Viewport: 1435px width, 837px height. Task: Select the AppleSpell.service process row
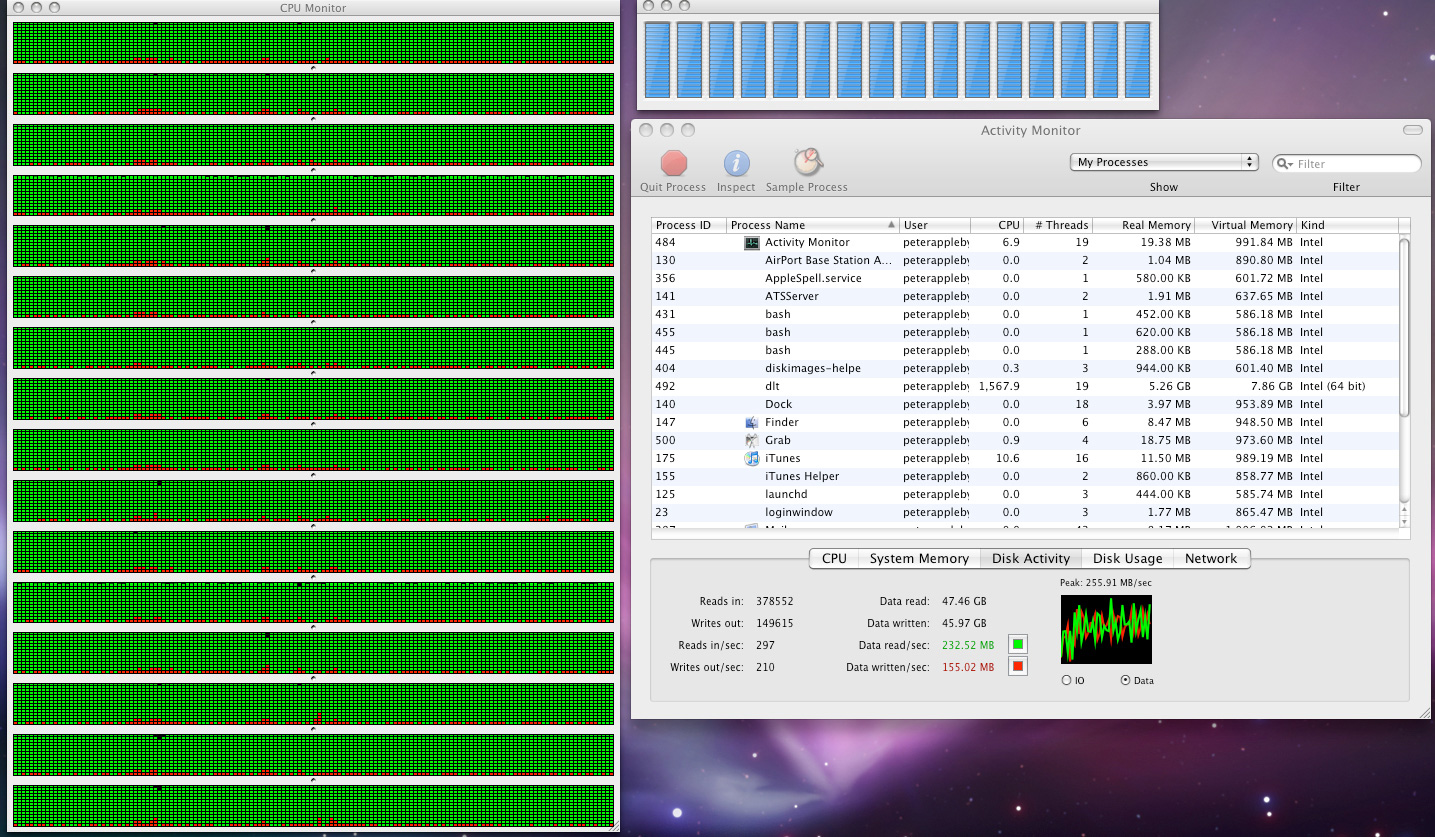(1024, 278)
